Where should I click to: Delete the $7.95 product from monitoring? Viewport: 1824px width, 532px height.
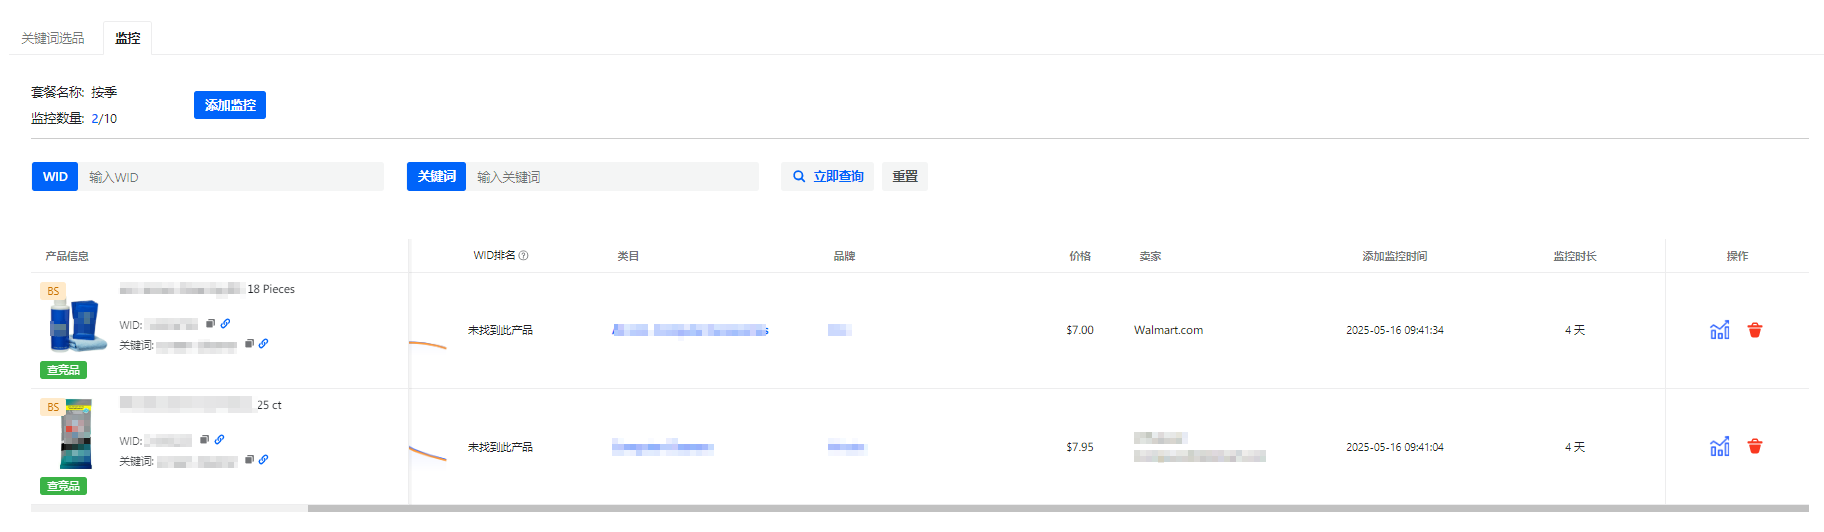click(x=1754, y=447)
